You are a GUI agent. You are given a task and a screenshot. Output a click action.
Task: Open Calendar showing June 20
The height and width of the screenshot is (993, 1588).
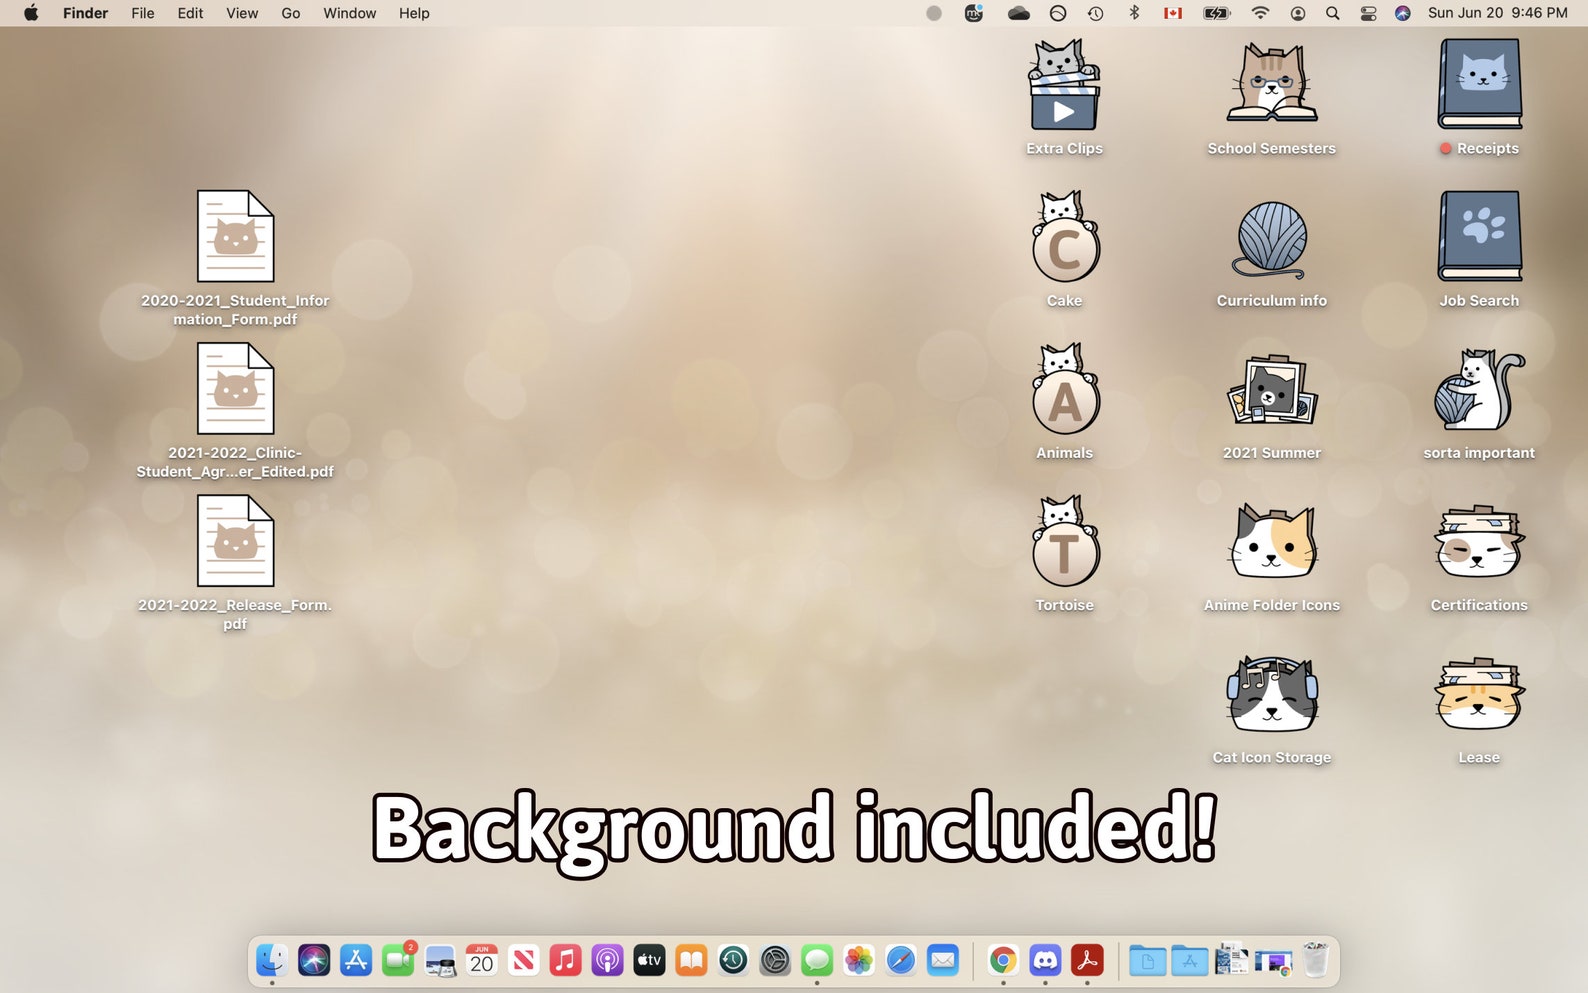pos(482,961)
